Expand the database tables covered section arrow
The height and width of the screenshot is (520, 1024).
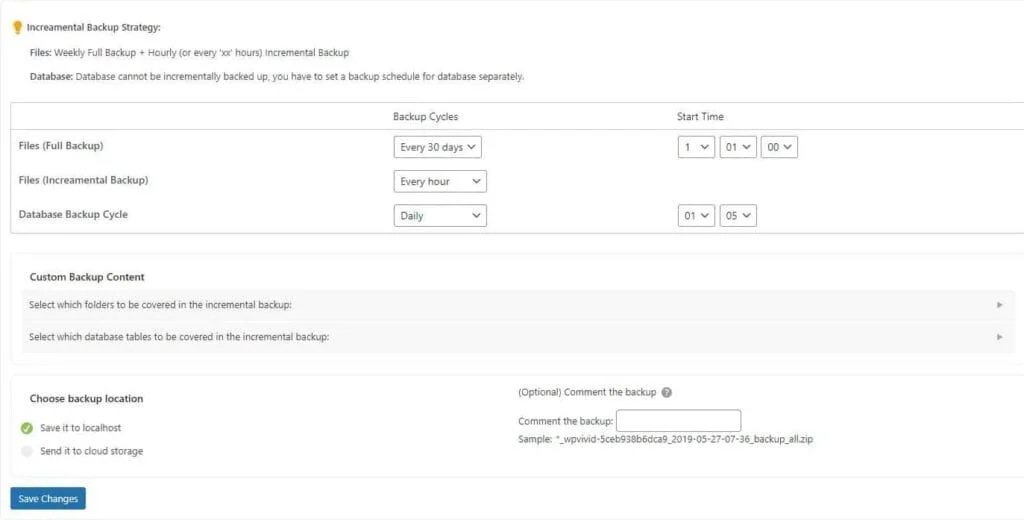[x=999, y=337]
